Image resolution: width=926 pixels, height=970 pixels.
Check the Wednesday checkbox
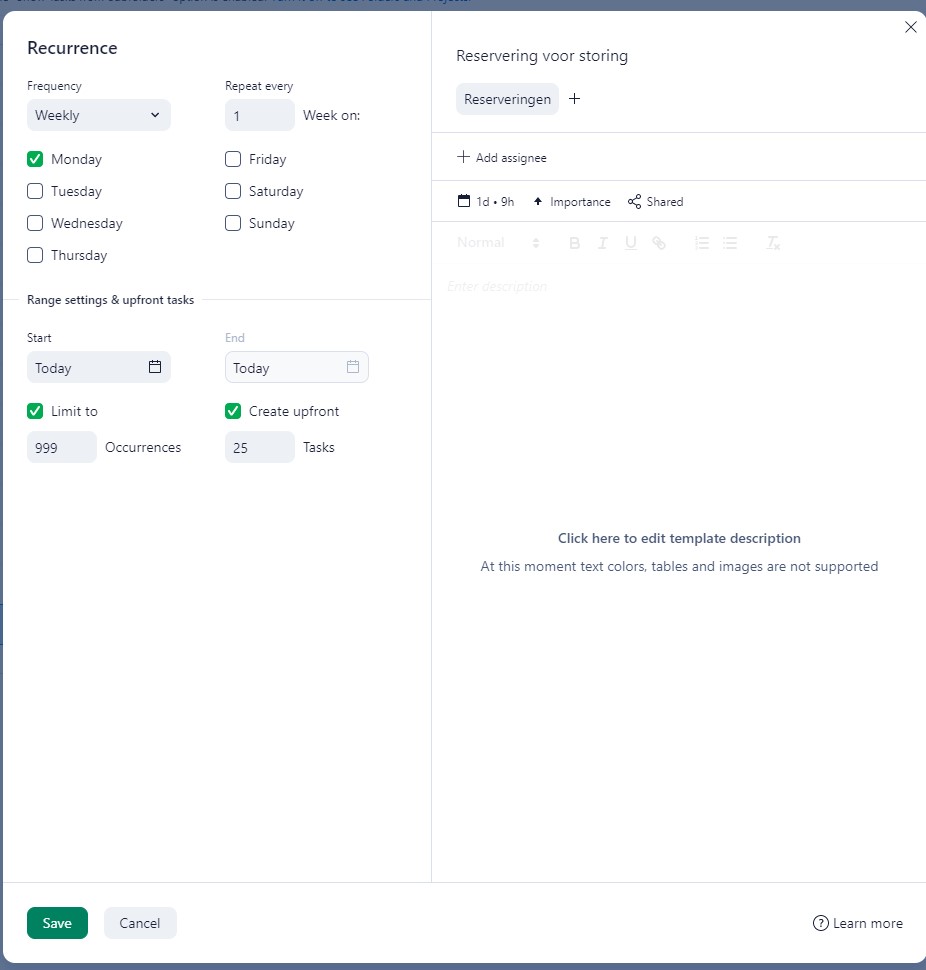click(x=35, y=223)
